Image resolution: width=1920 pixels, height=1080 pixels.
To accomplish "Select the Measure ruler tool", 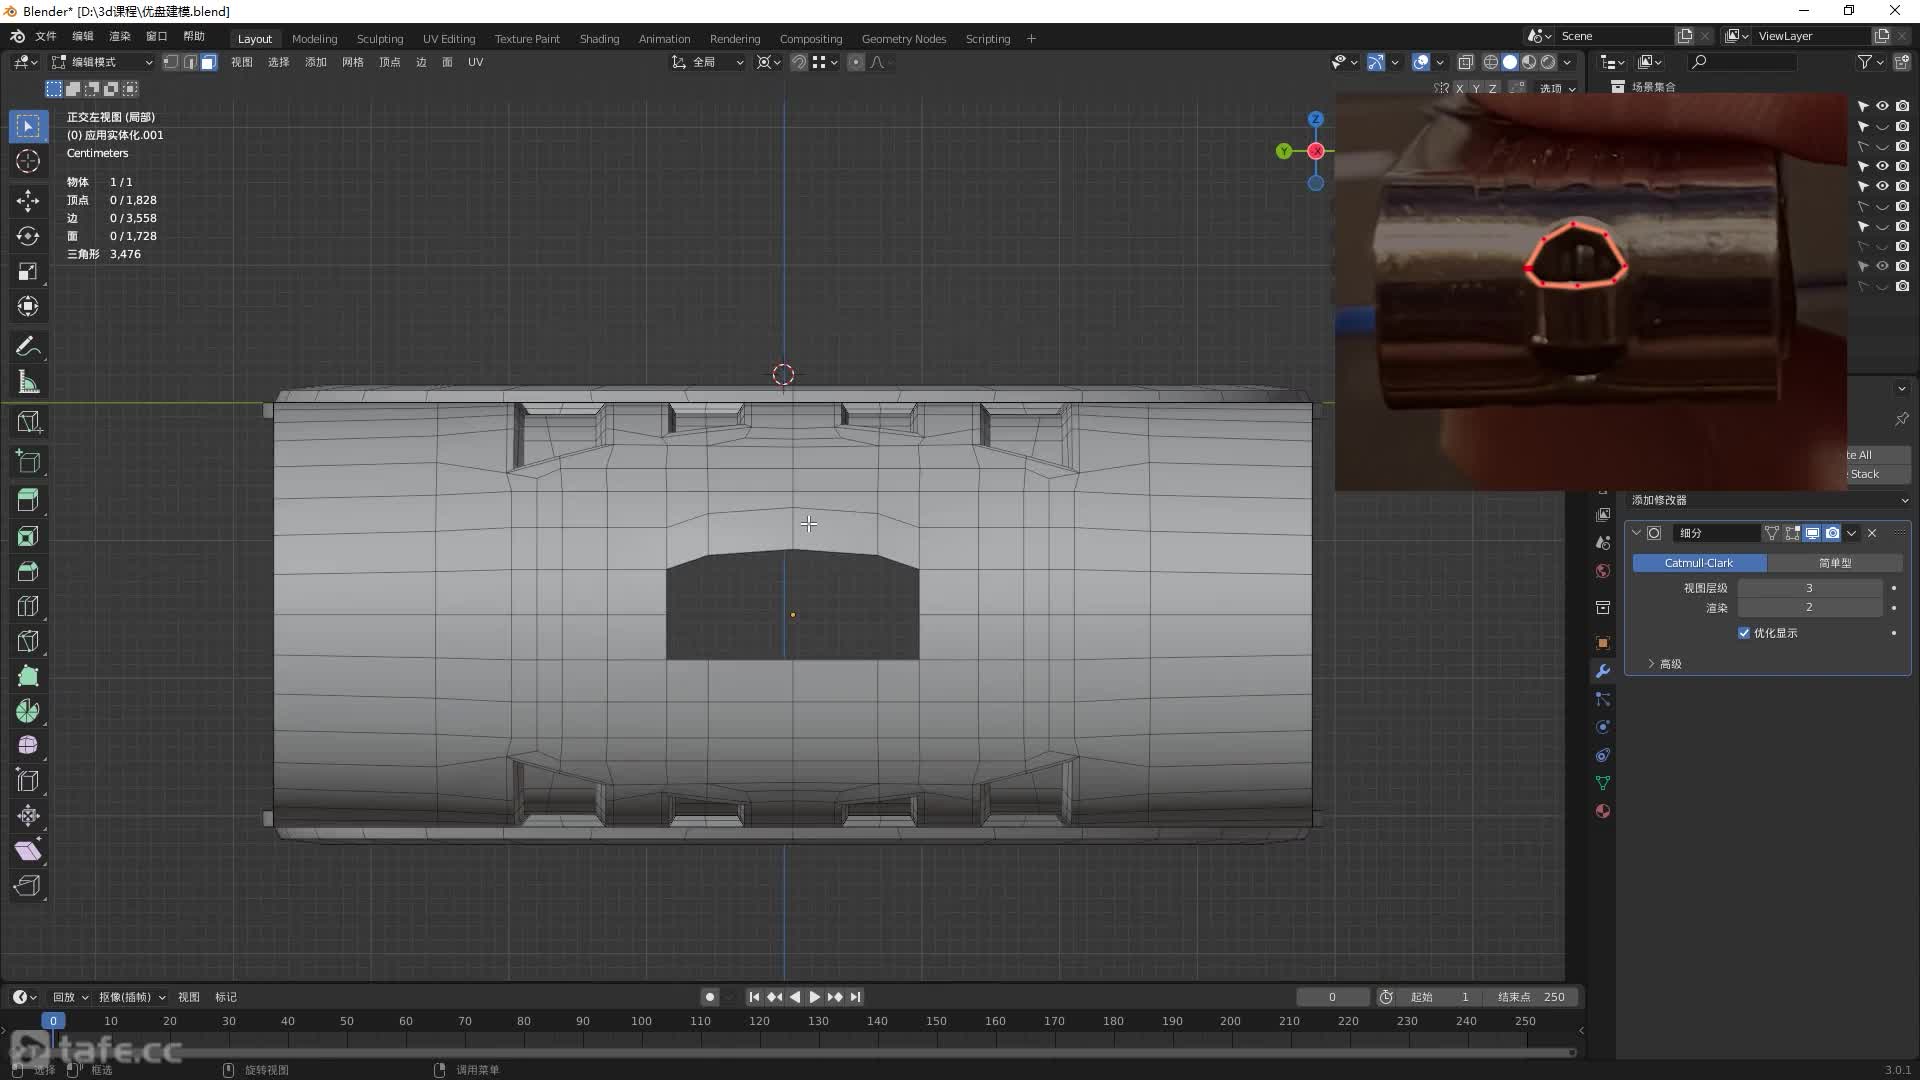I will (28, 382).
